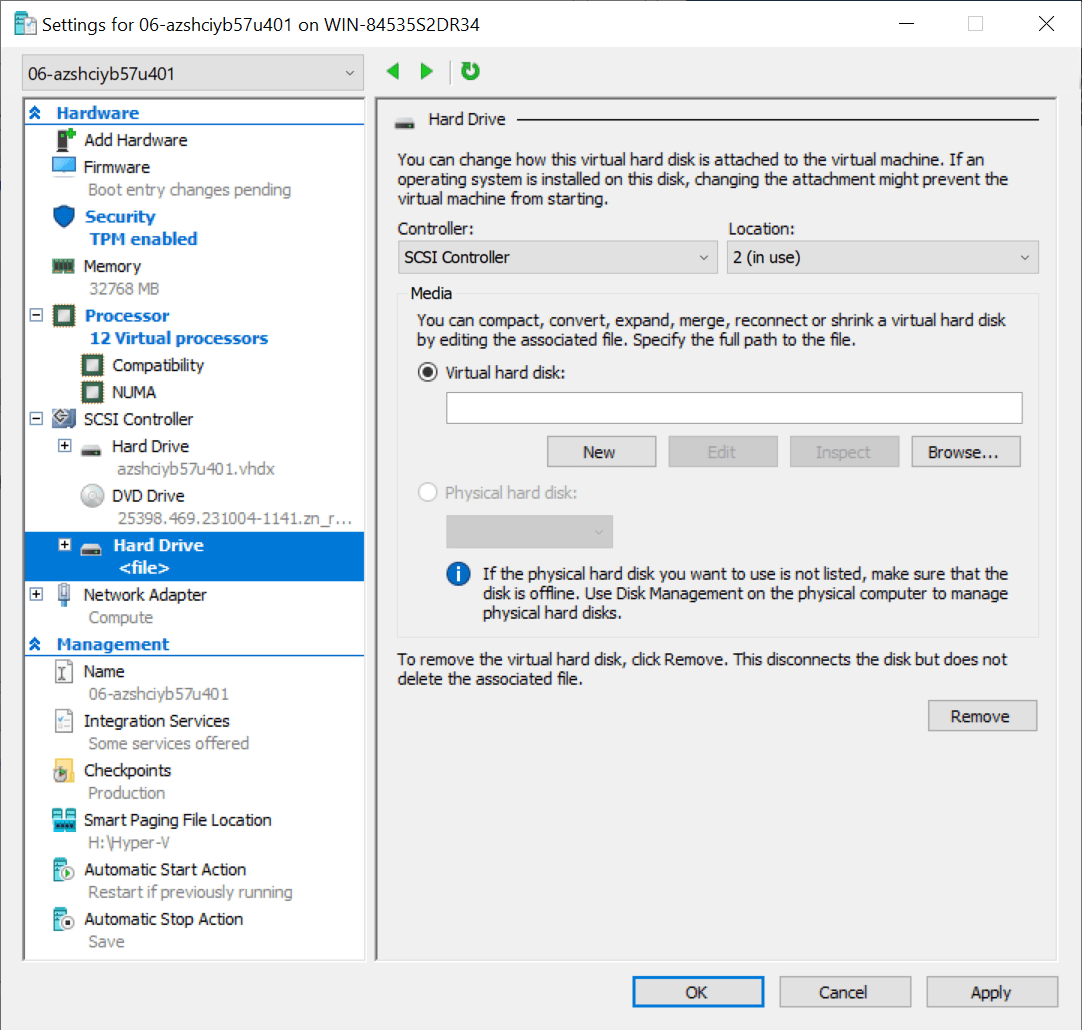Click the green forward arrow icon
The image size is (1082, 1030).
pyautogui.click(x=426, y=71)
